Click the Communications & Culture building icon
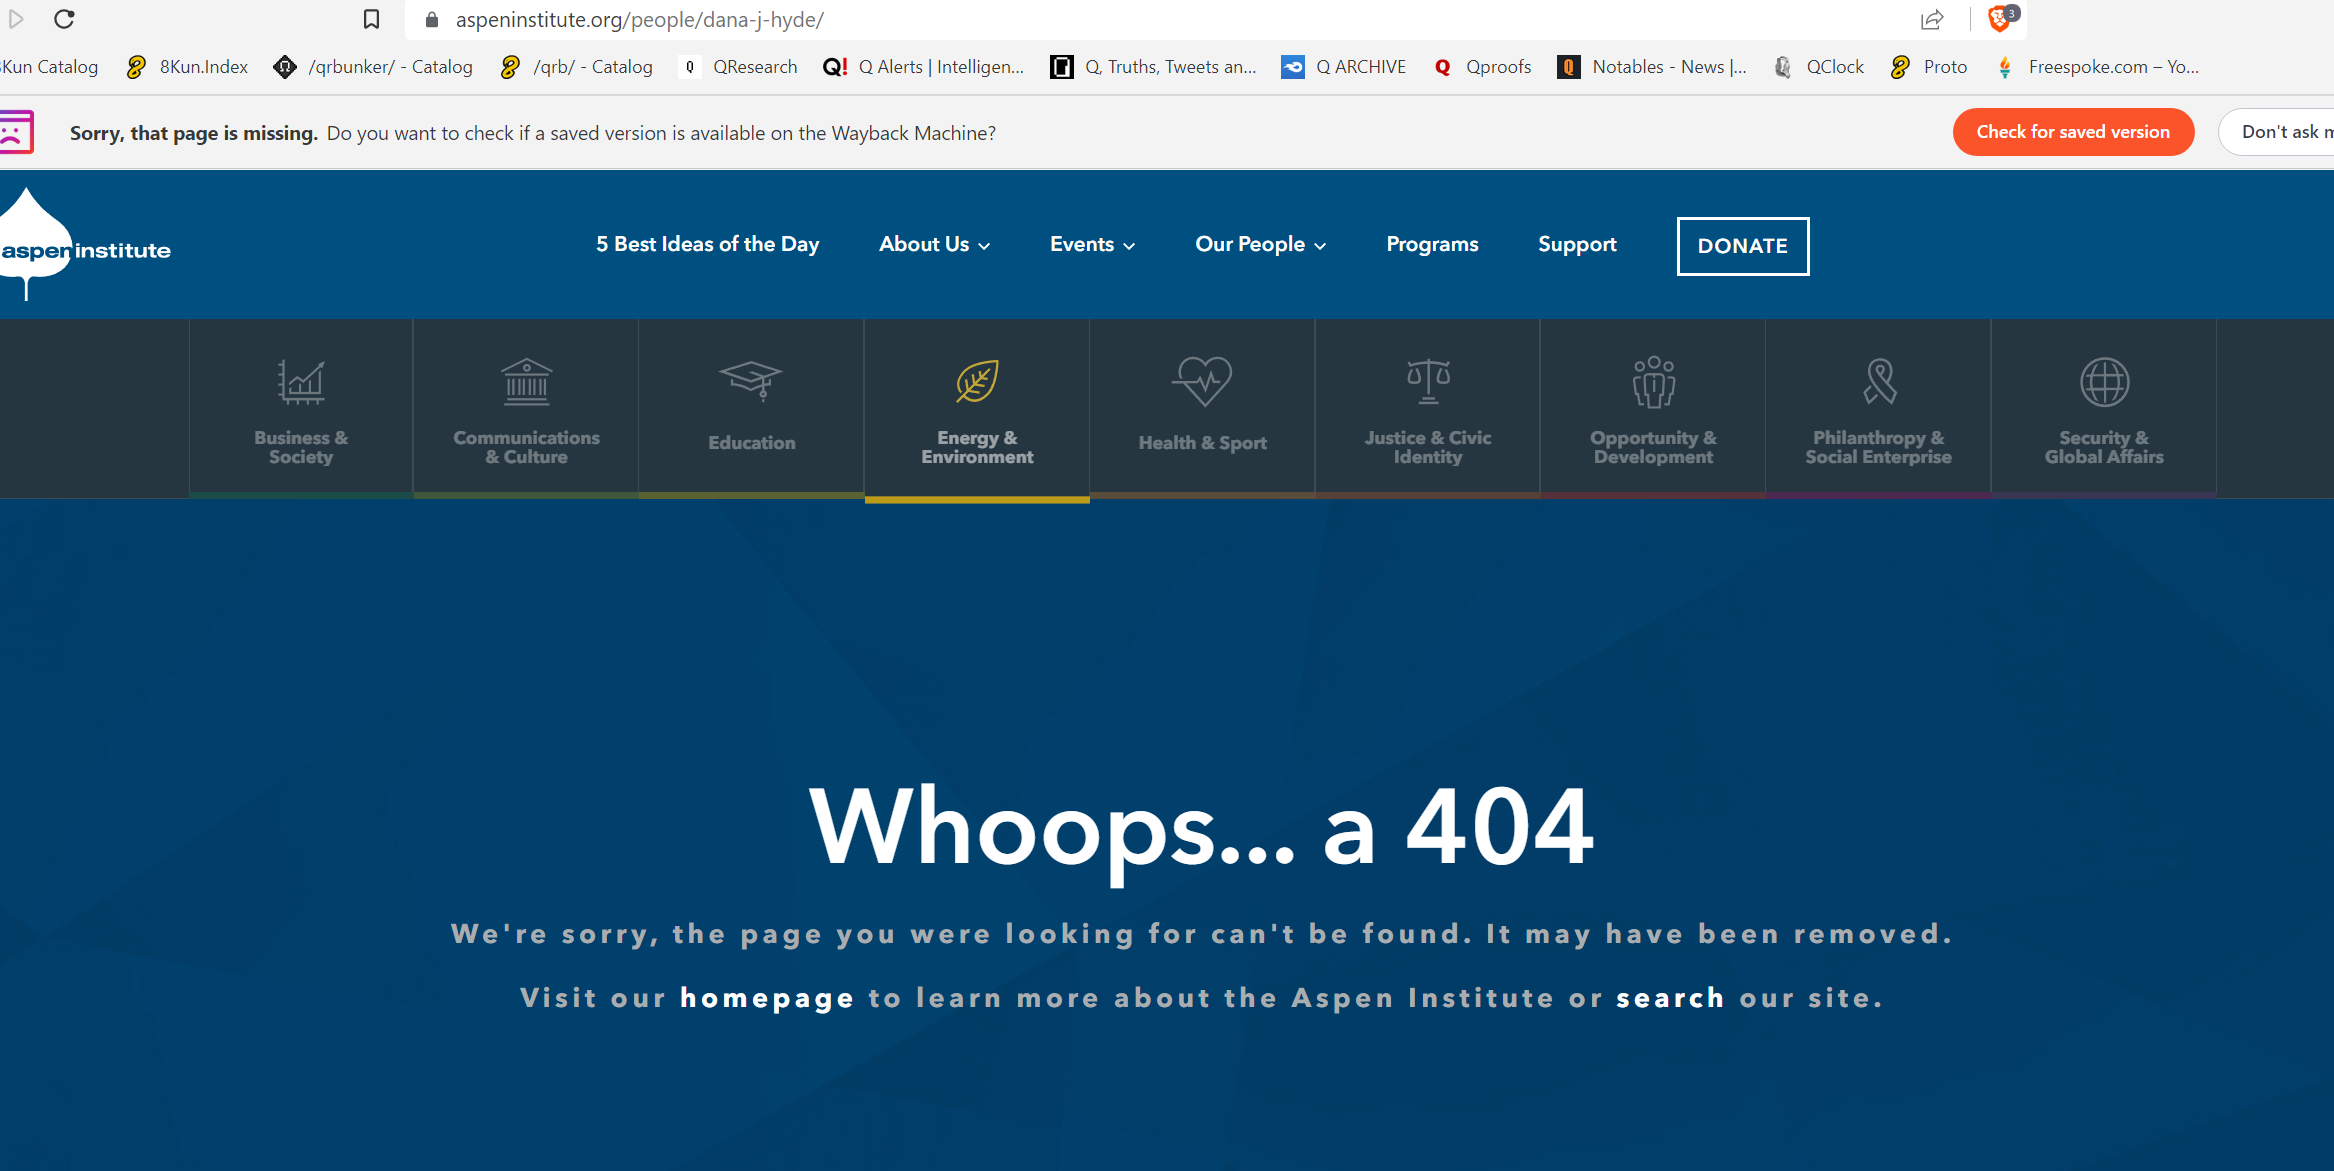Image resolution: width=2334 pixels, height=1171 pixels. pos(527,382)
